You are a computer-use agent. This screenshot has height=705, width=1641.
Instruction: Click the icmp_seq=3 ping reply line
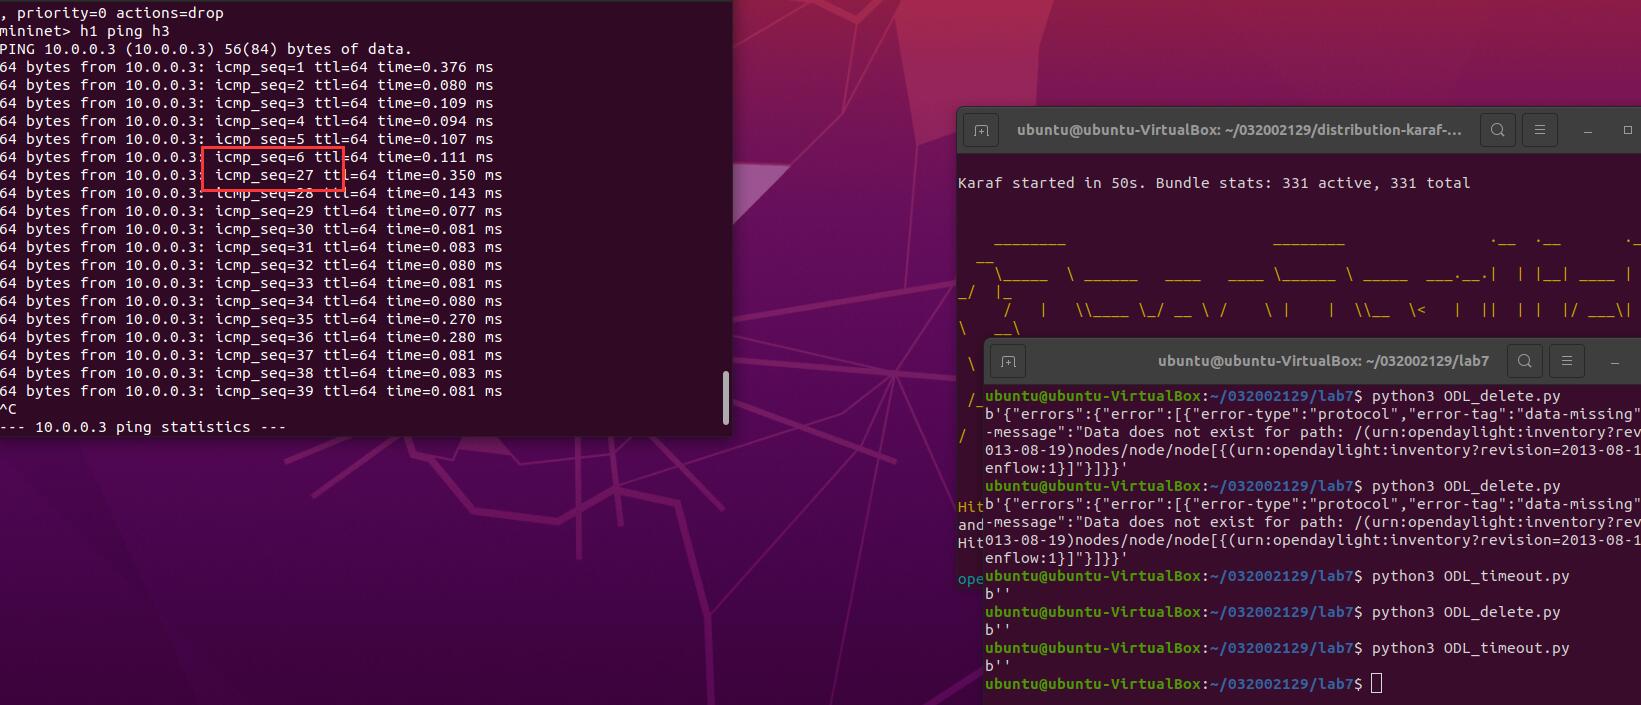(246, 103)
